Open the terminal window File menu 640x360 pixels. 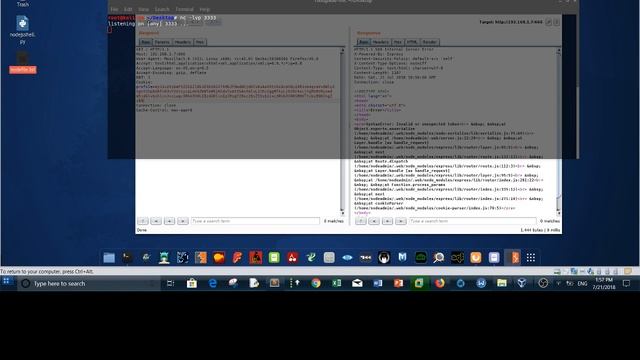pos(114,9)
